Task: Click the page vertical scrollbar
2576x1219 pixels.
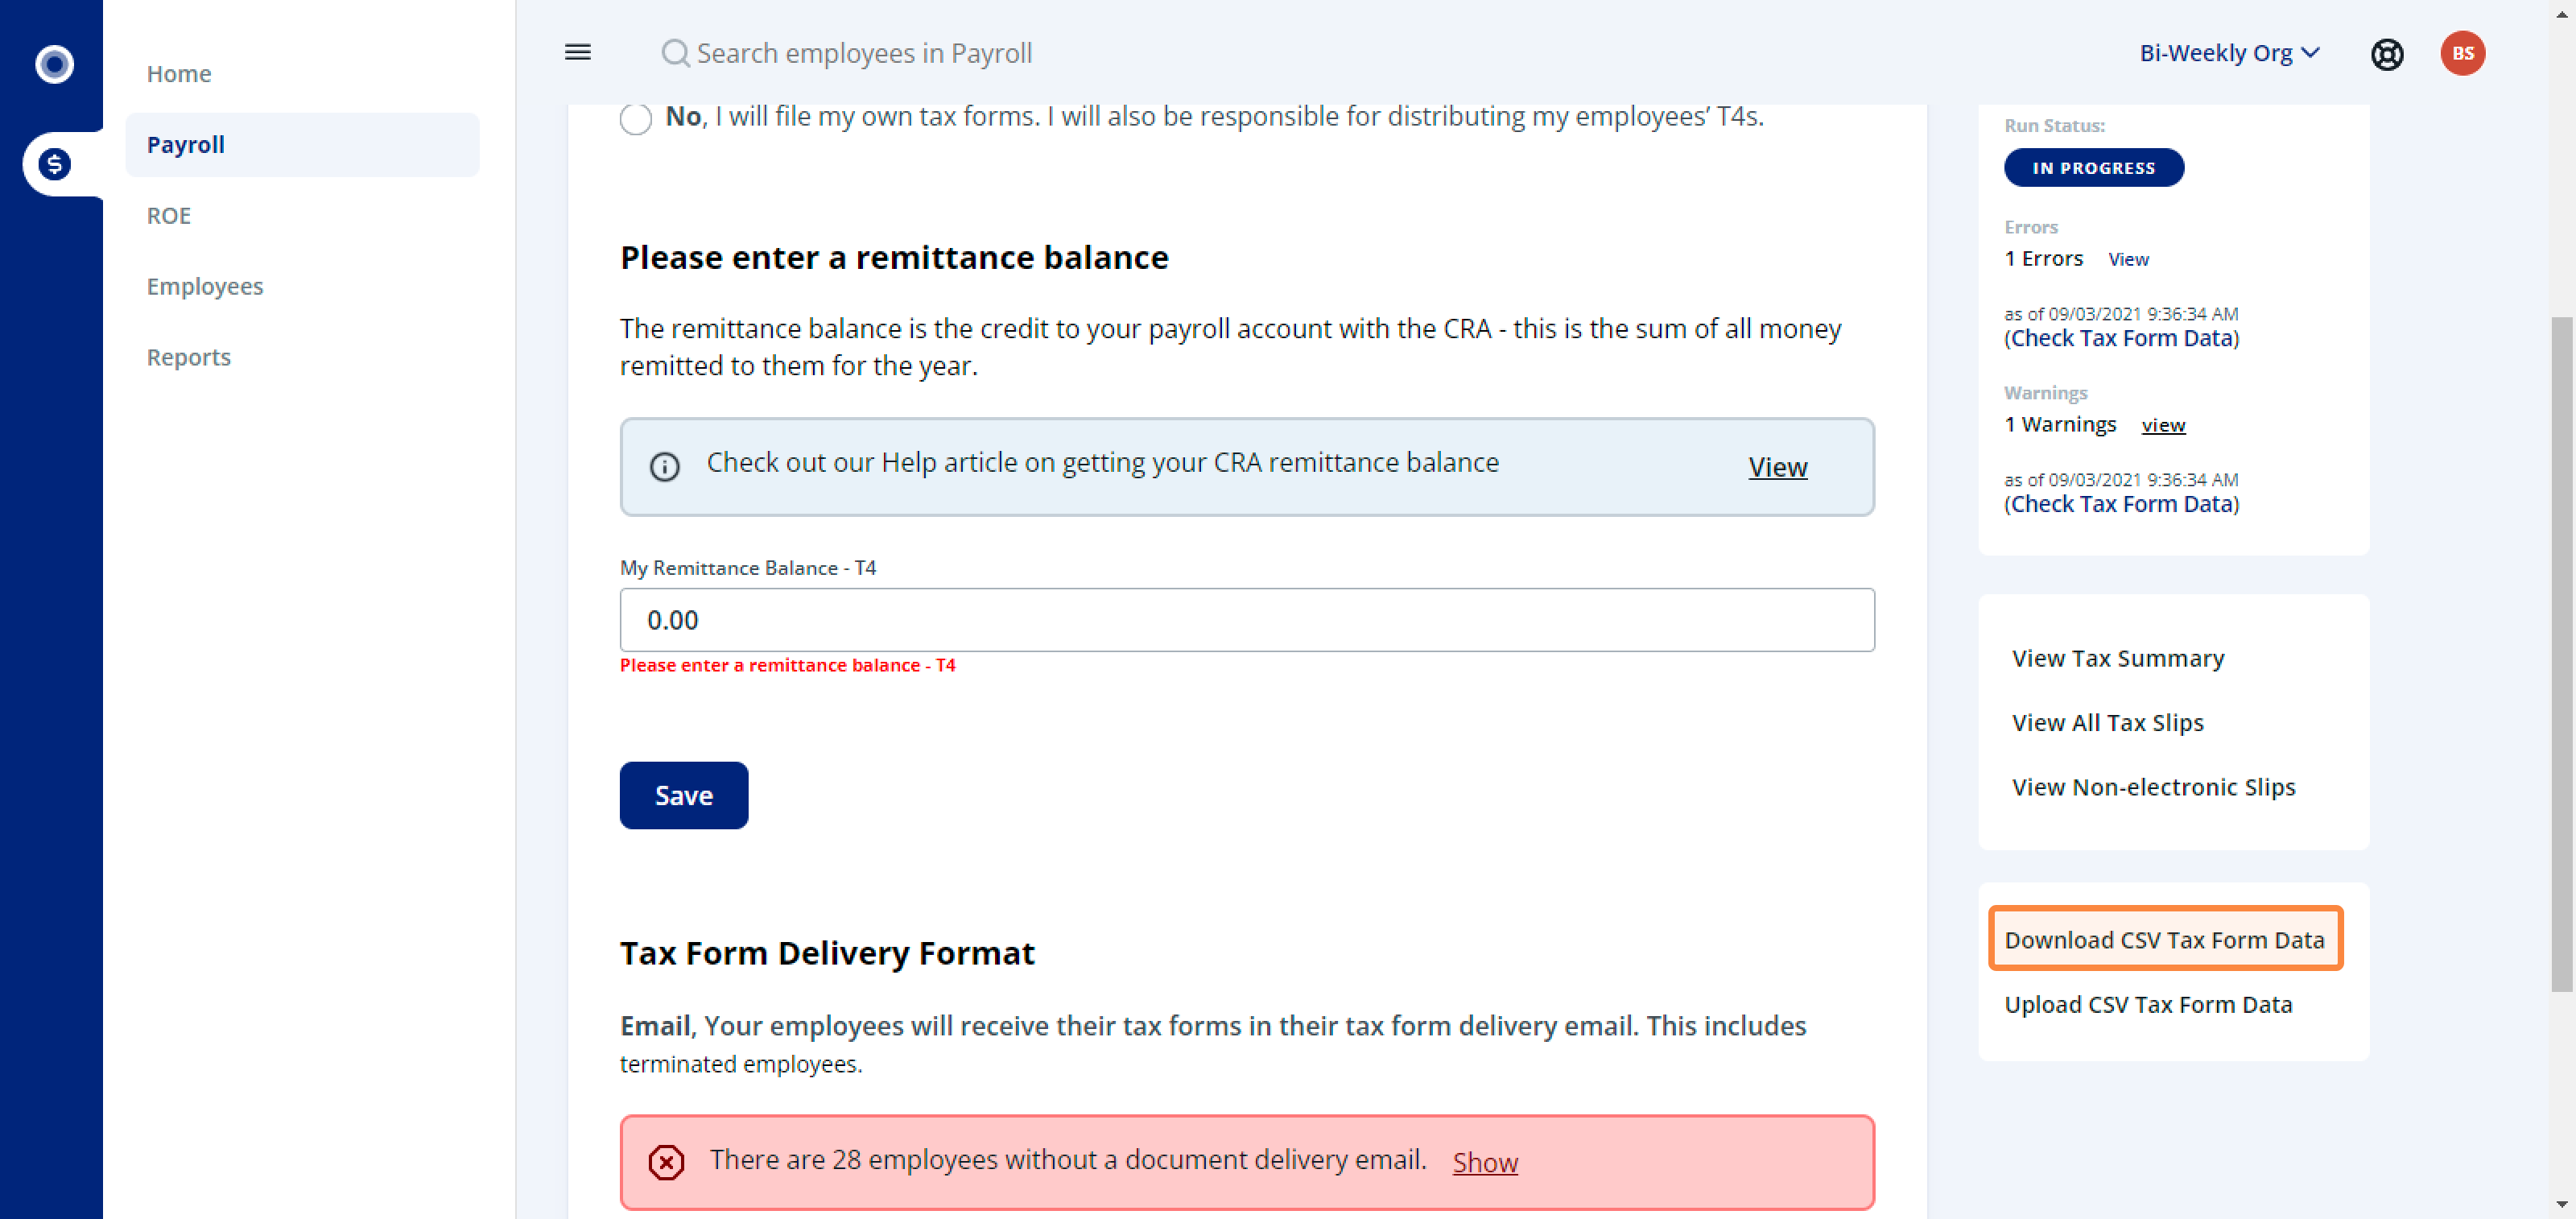Action: (x=2561, y=655)
